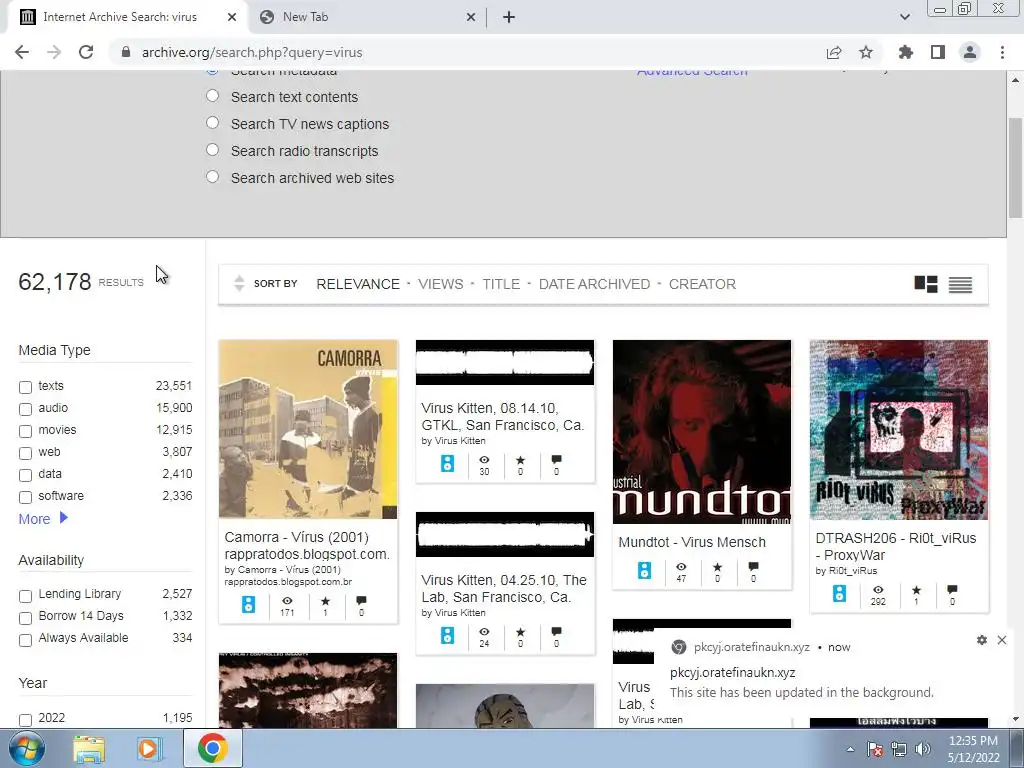The width and height of the screenshot is (1024, 768).
Task: Open the Extensions puzzle icon
Action: point(906,52)
